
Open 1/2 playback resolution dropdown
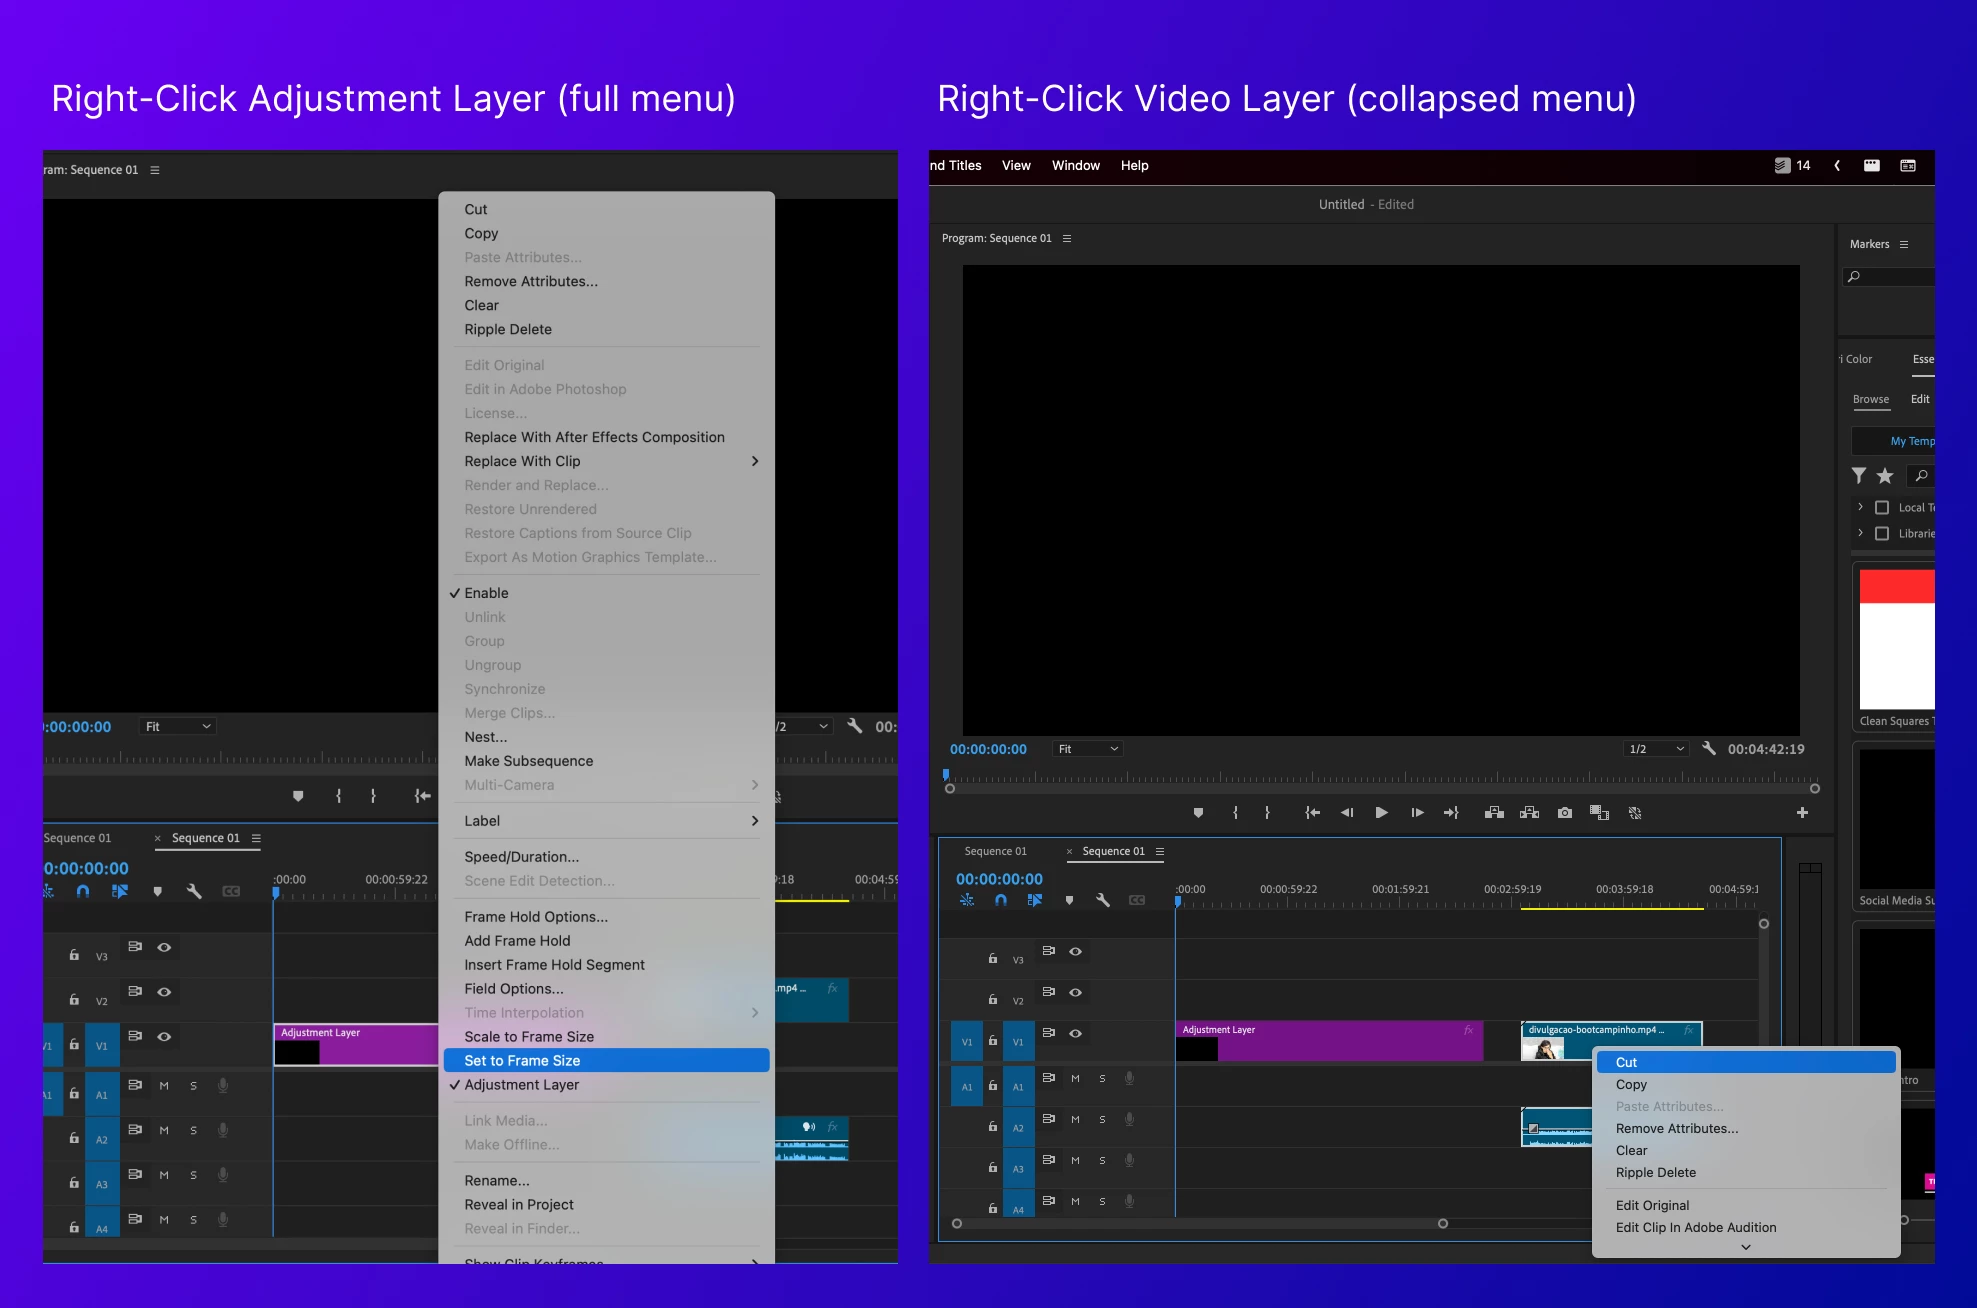(1656, 749)
